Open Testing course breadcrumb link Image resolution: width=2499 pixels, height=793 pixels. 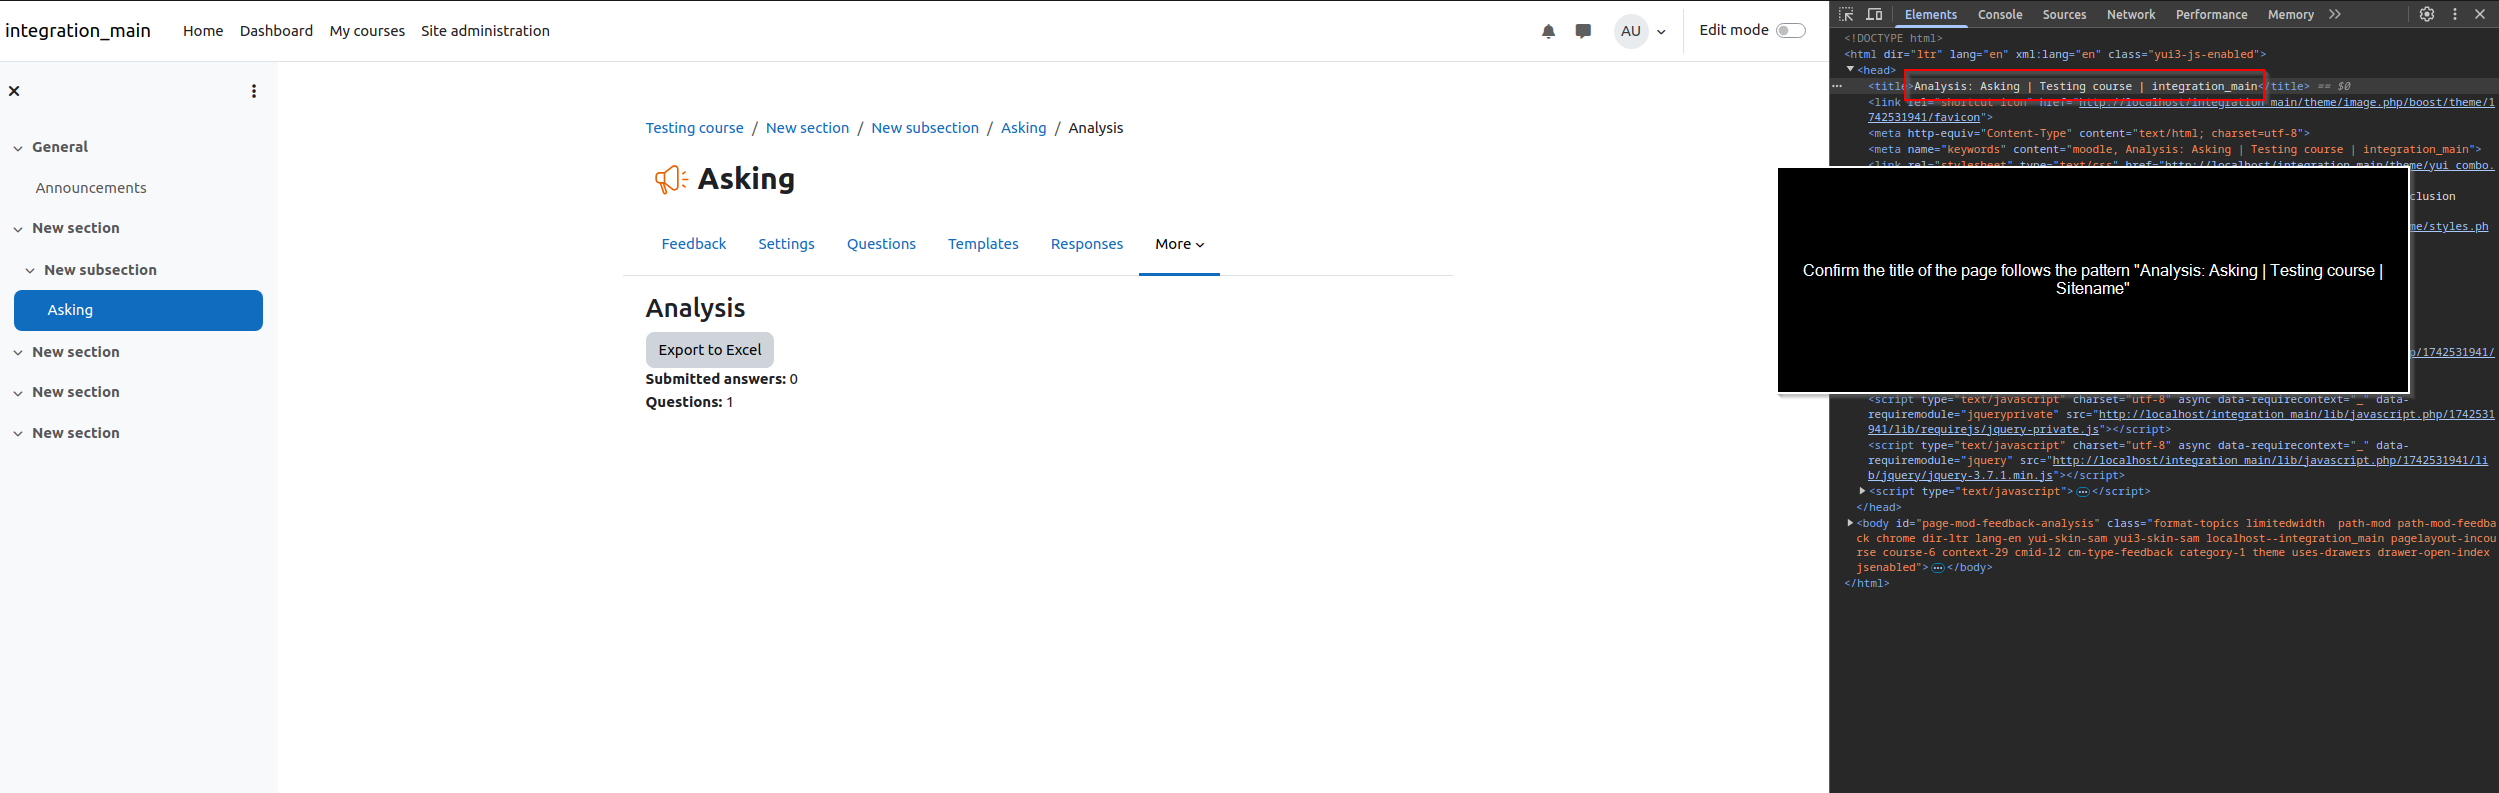(x=694, y=128)
